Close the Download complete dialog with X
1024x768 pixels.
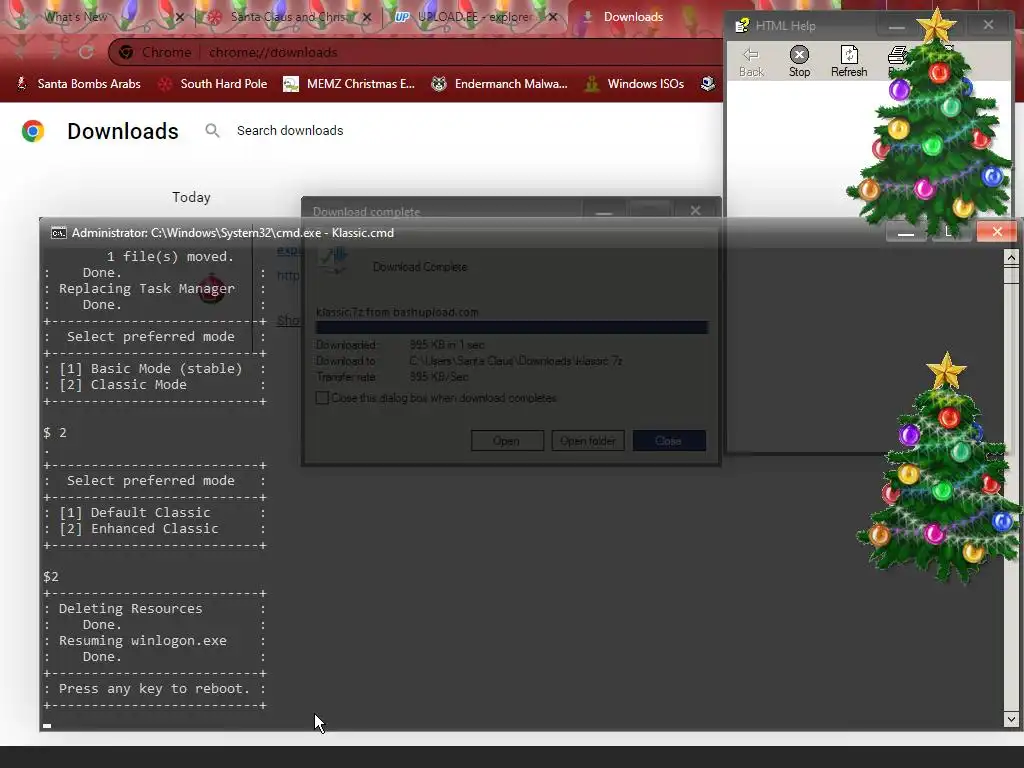click(x=696, y=210)
